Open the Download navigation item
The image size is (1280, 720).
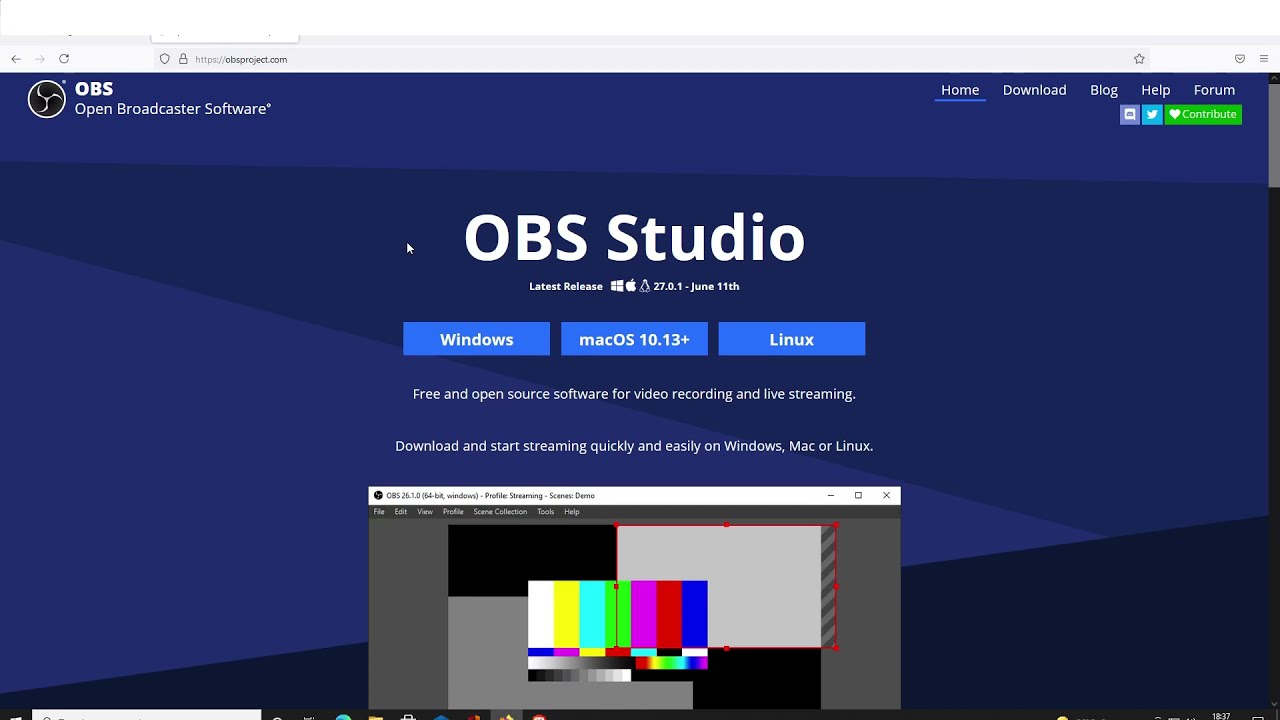[1034, 90]
